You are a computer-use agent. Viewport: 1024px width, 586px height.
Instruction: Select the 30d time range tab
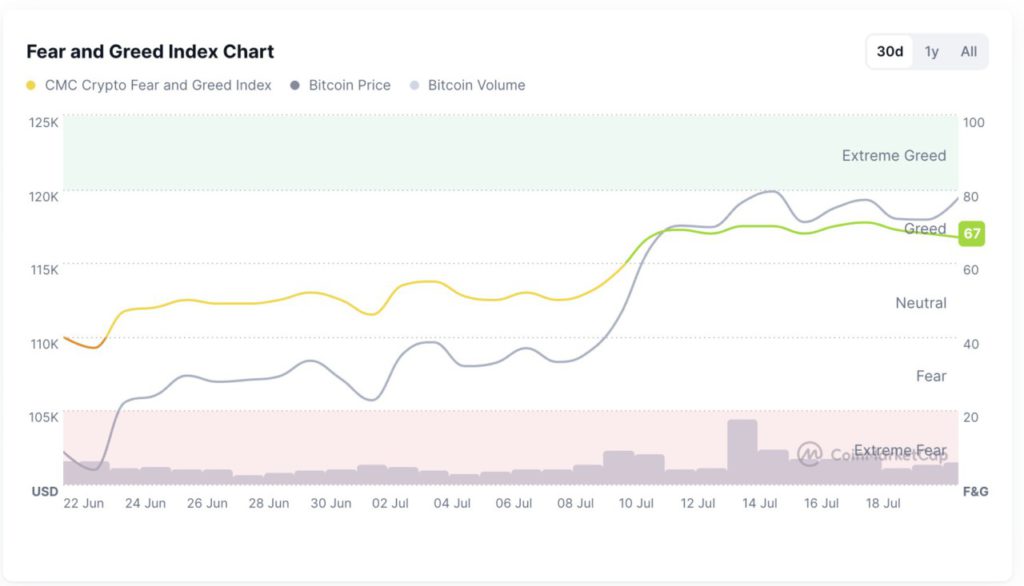[890, 51]
